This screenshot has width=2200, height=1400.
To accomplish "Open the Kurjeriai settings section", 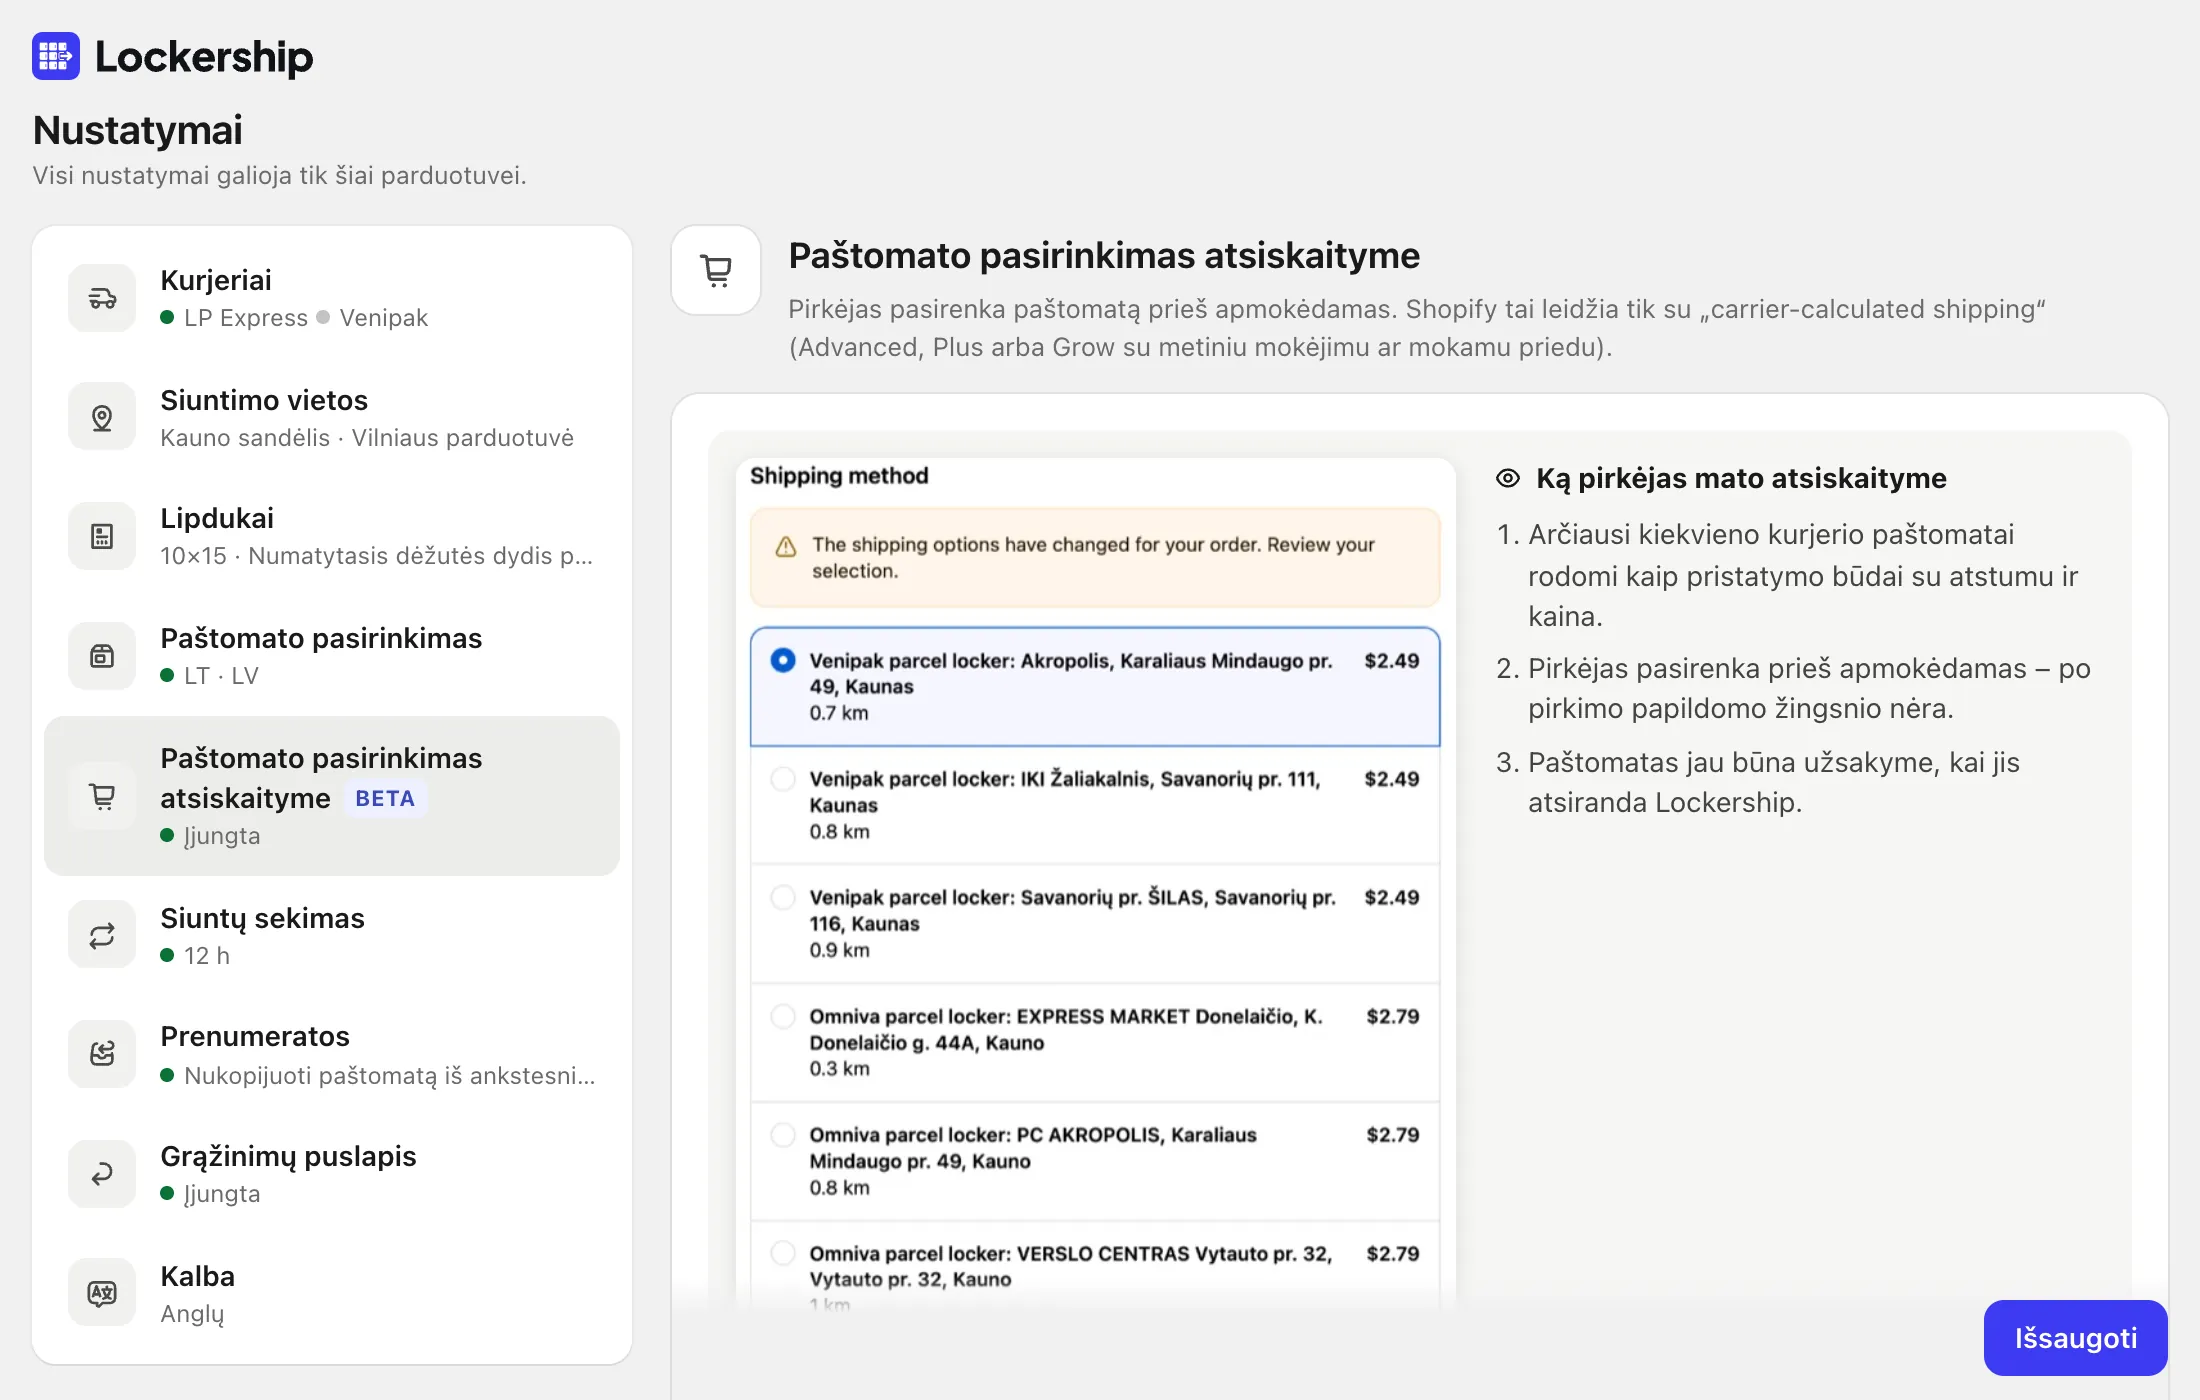I will click(332, 298).
